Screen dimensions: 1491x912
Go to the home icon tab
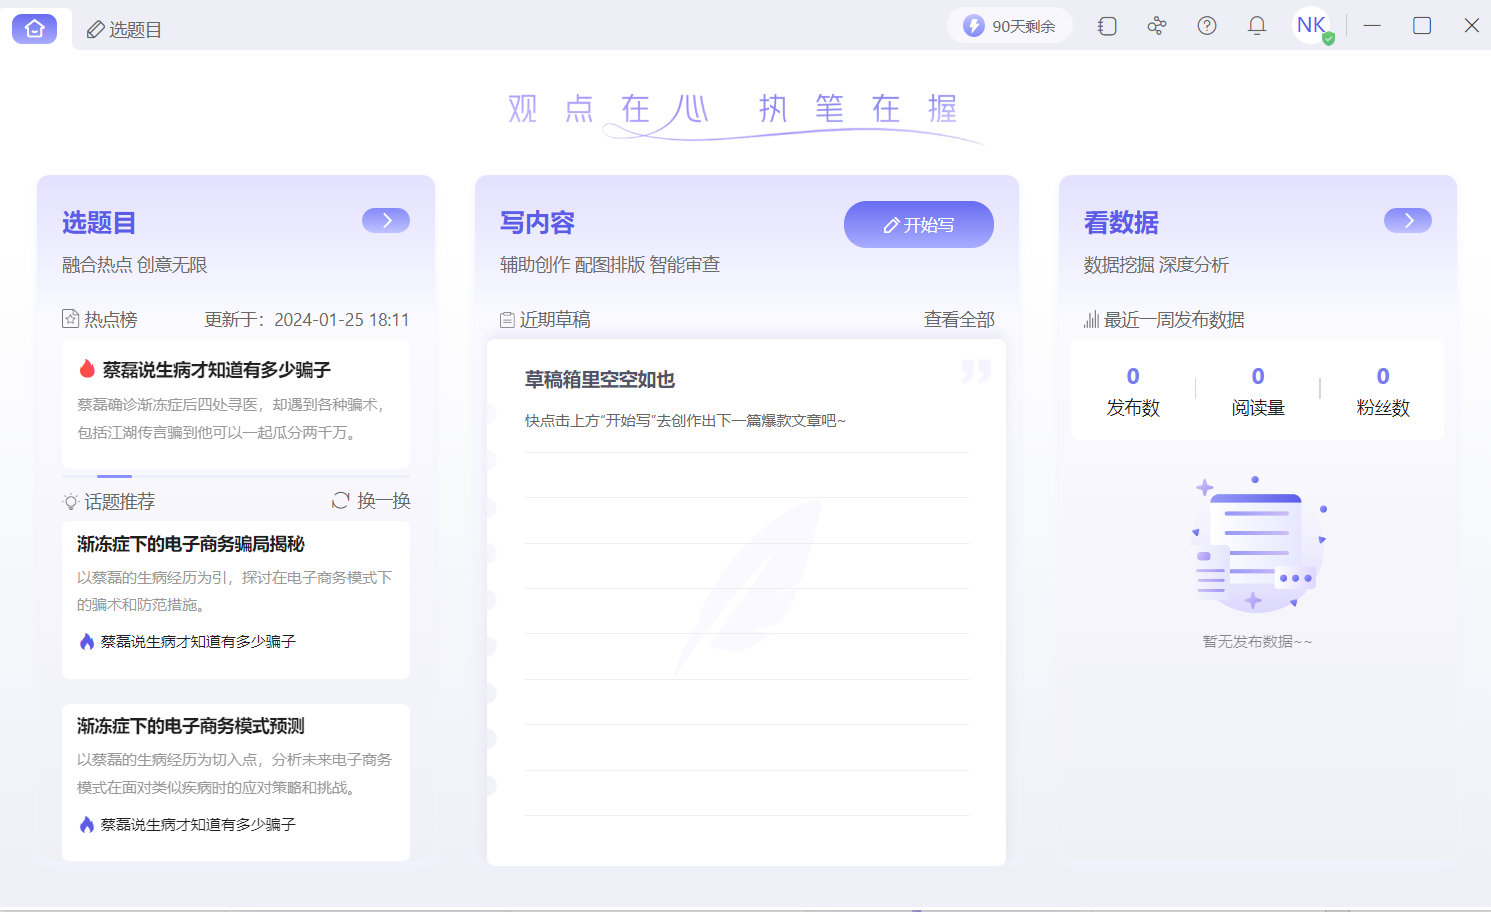[34, 29]
